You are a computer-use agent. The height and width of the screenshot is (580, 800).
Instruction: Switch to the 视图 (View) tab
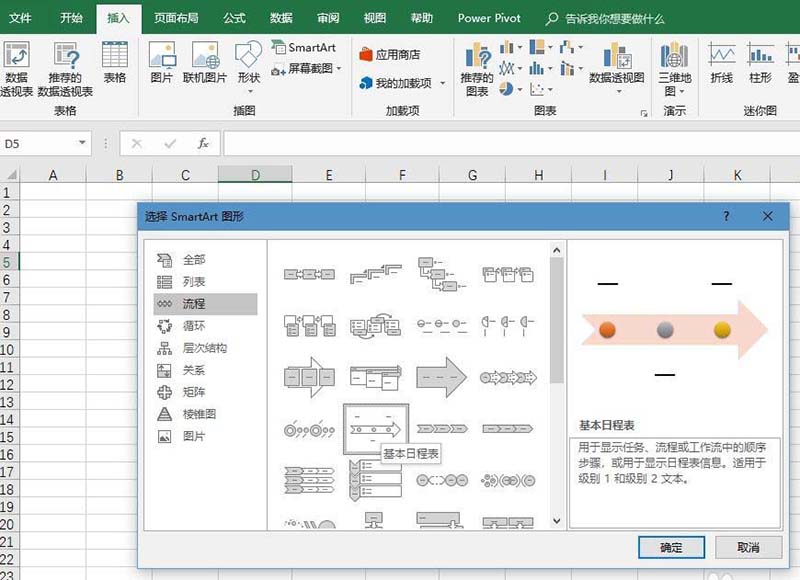[375, 18]
